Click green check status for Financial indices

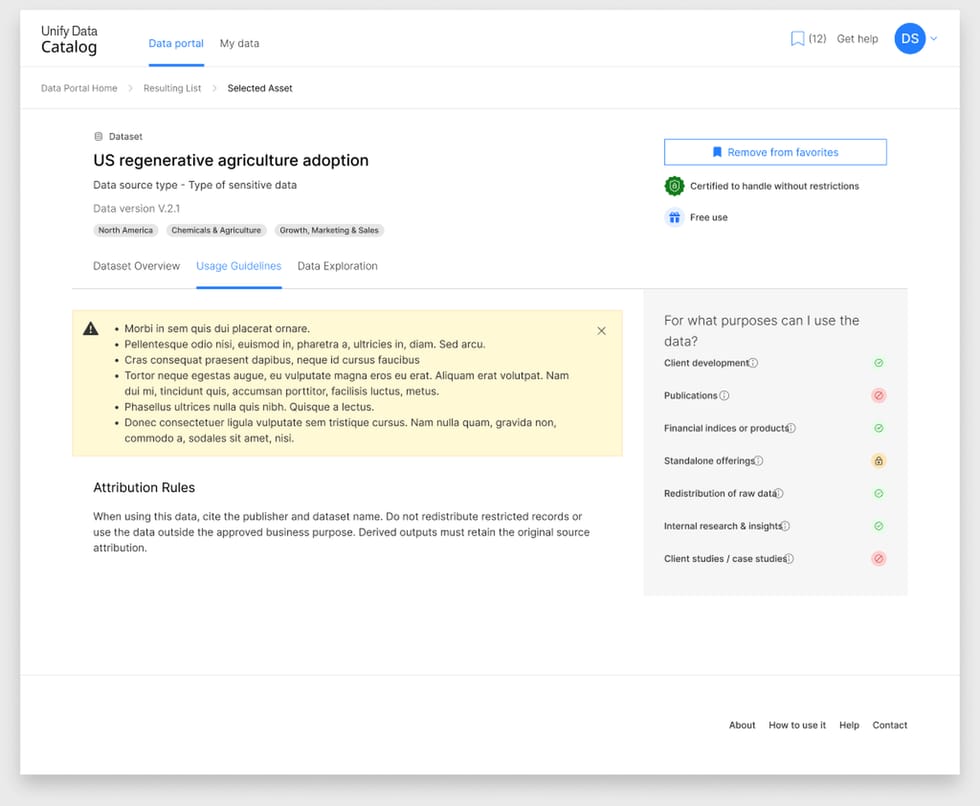coord(878,428)
